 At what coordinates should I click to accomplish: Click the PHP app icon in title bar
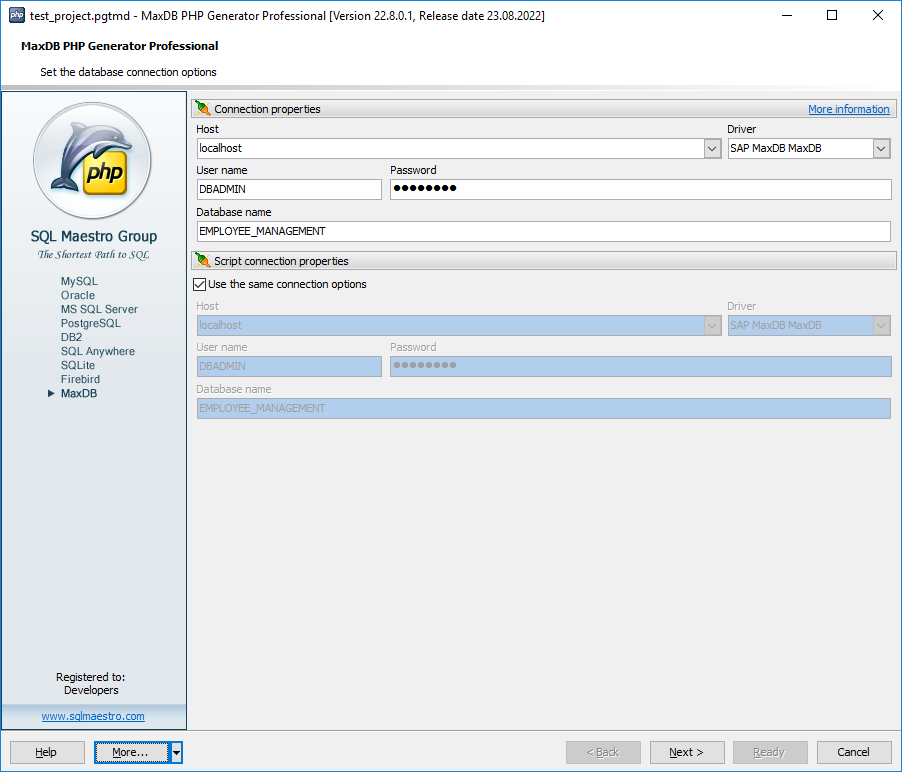[x=17, y=15]
